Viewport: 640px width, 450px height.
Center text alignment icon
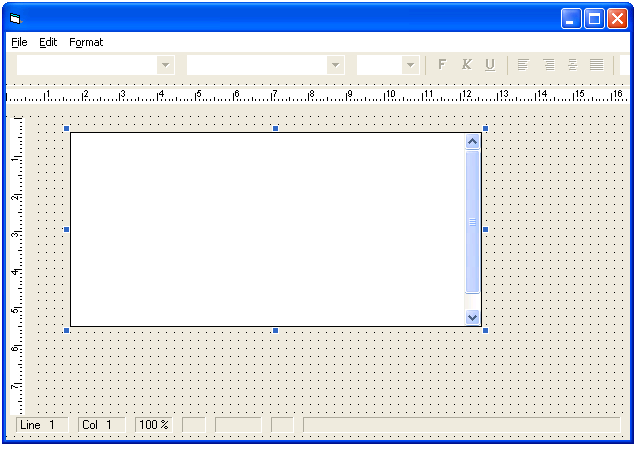point(572,65)
